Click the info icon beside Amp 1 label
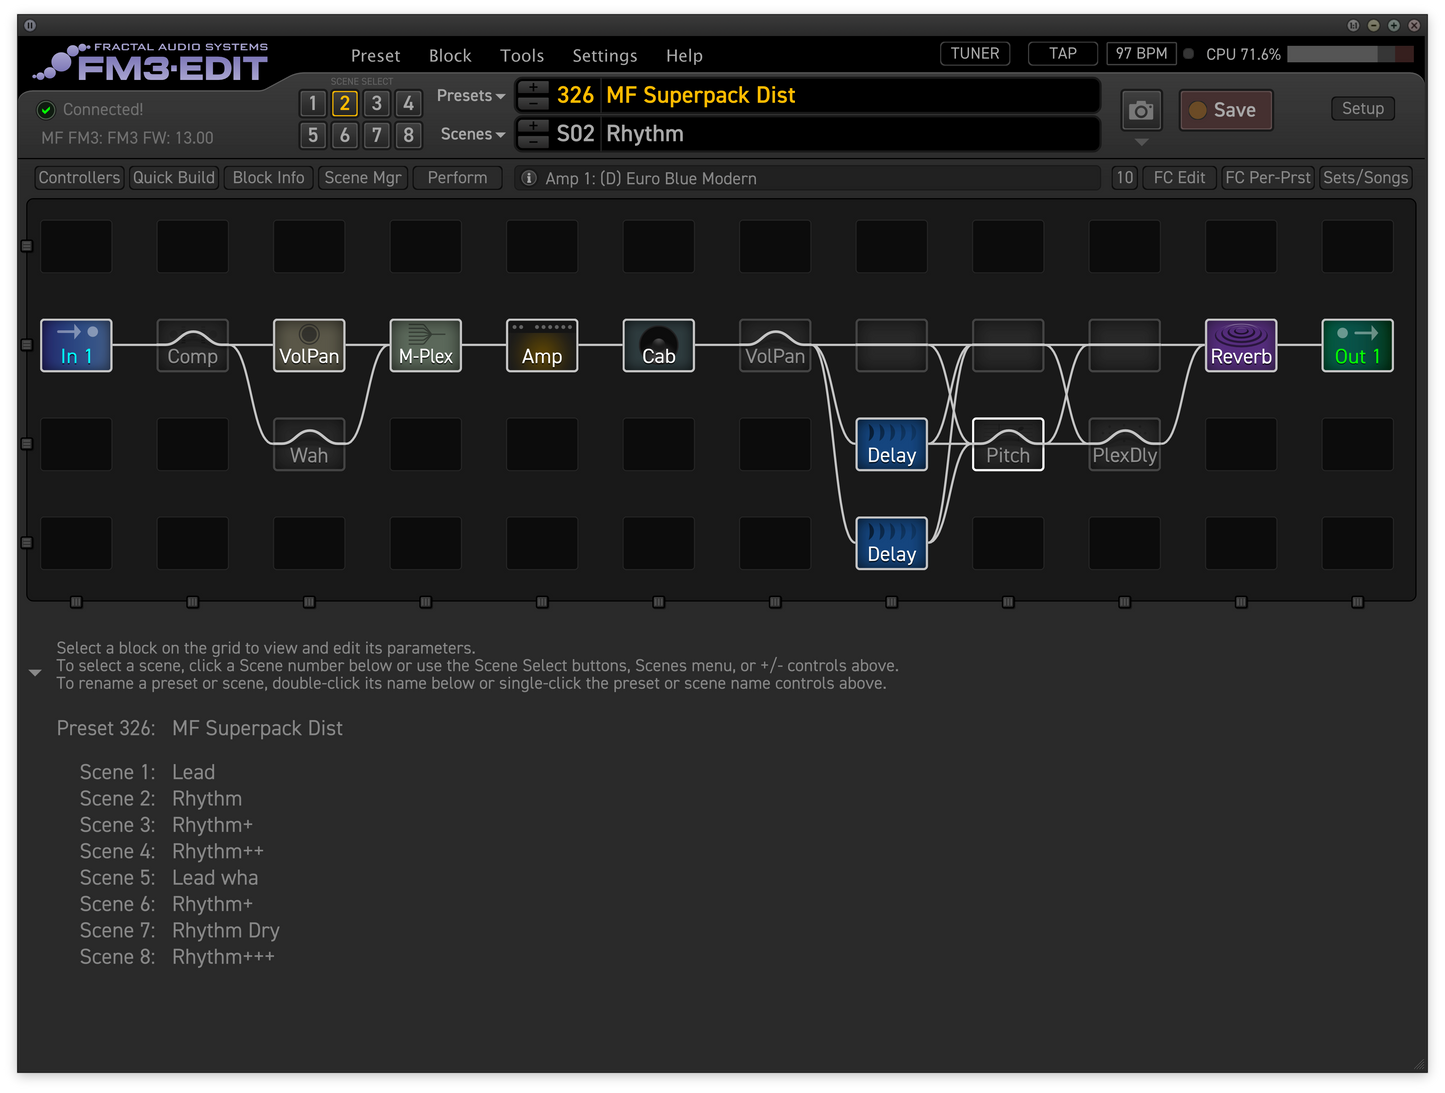Image resolution: width=1445 pixels, height=1093 pixels. click(529, 178)
